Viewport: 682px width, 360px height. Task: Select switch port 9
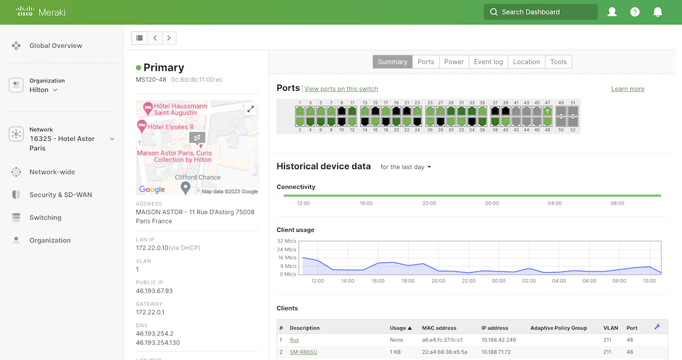[x=342, y=111]
